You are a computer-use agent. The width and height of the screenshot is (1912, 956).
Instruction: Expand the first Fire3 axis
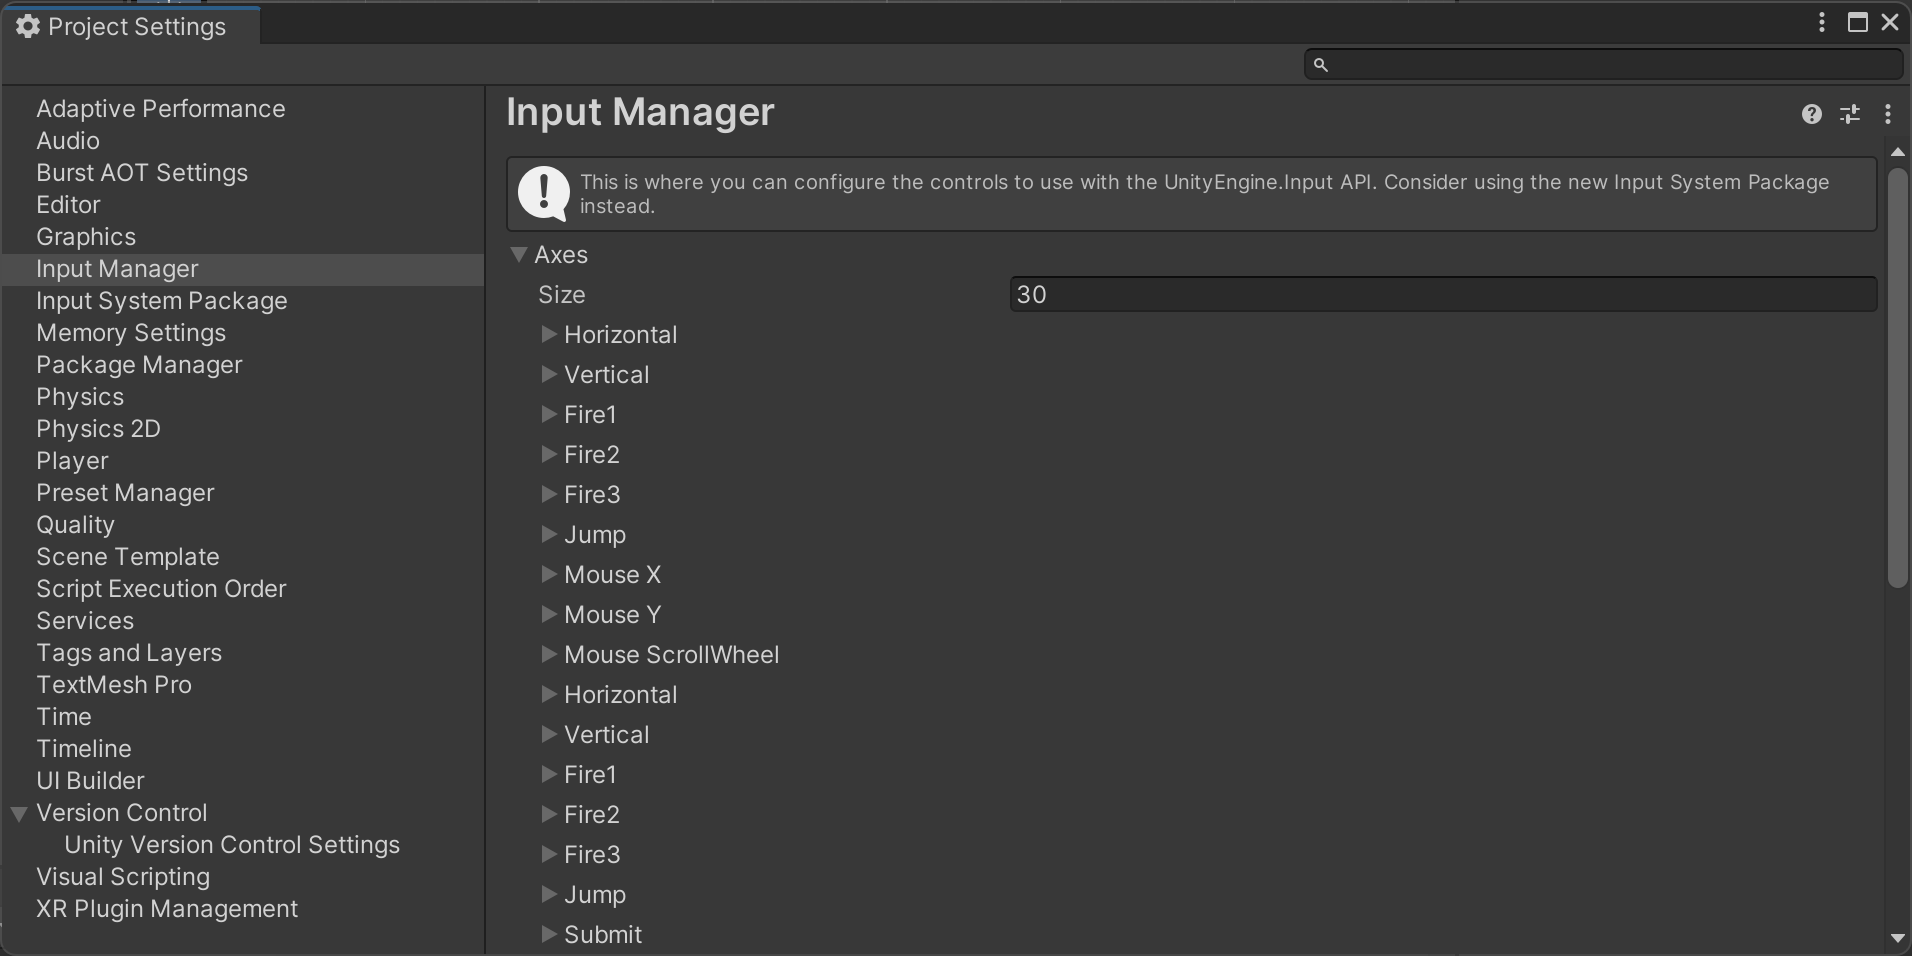(x=549, y=494)
